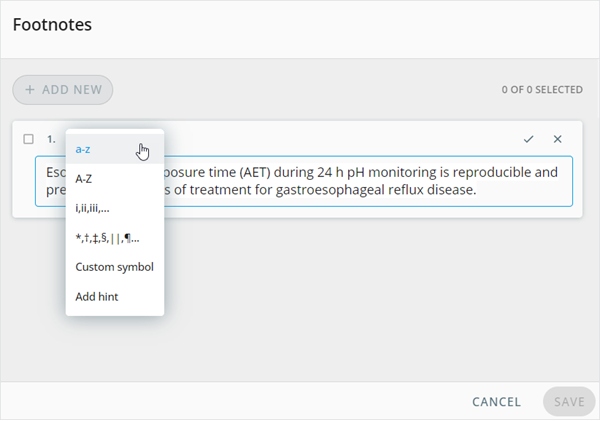600x421 pixels.
Task: Select Add hint in the dropdown
Action: tap(97, 297)
